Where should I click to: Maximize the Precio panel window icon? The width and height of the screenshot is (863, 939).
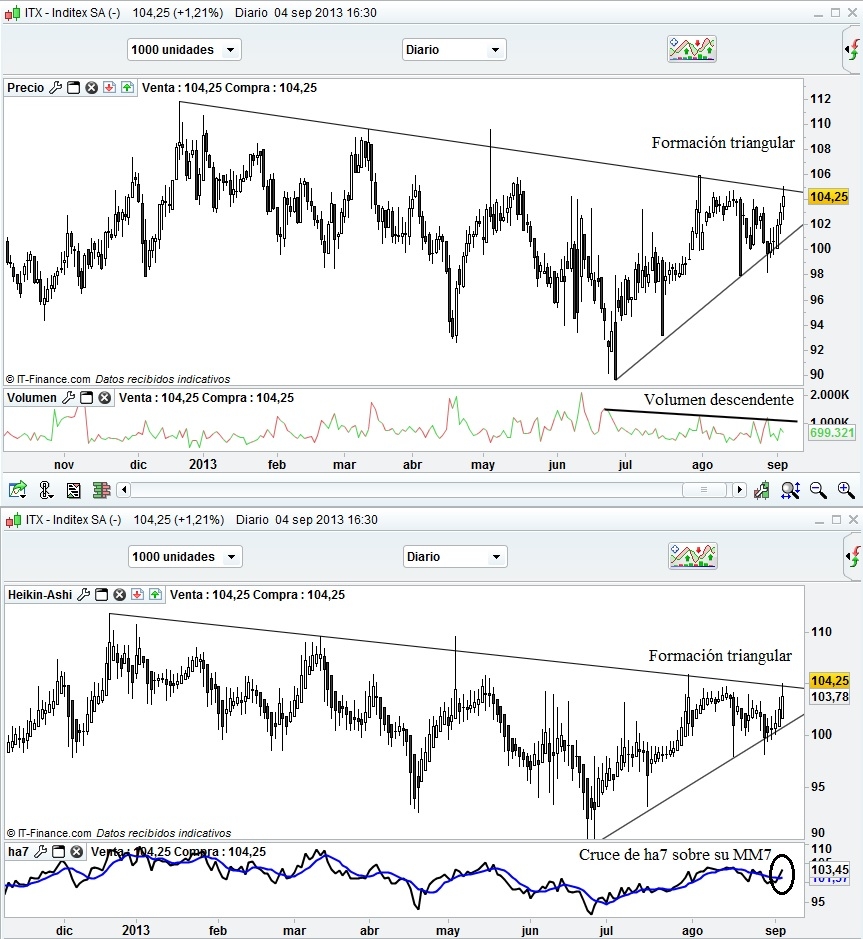click(73, 88)
